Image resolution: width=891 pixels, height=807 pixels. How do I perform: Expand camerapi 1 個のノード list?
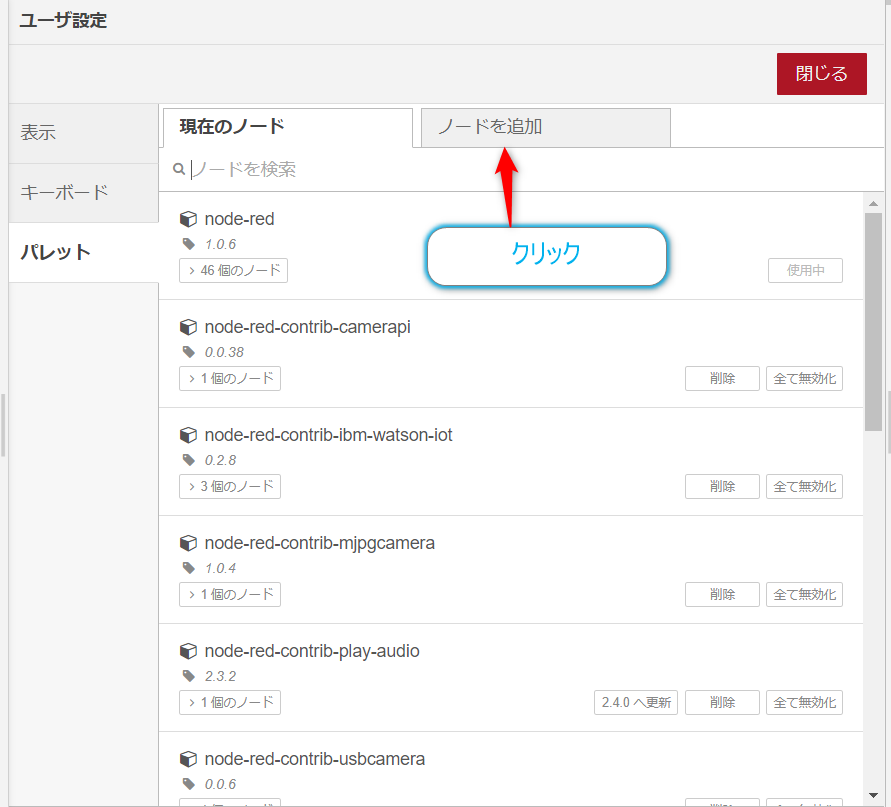[x=230, y=378]
